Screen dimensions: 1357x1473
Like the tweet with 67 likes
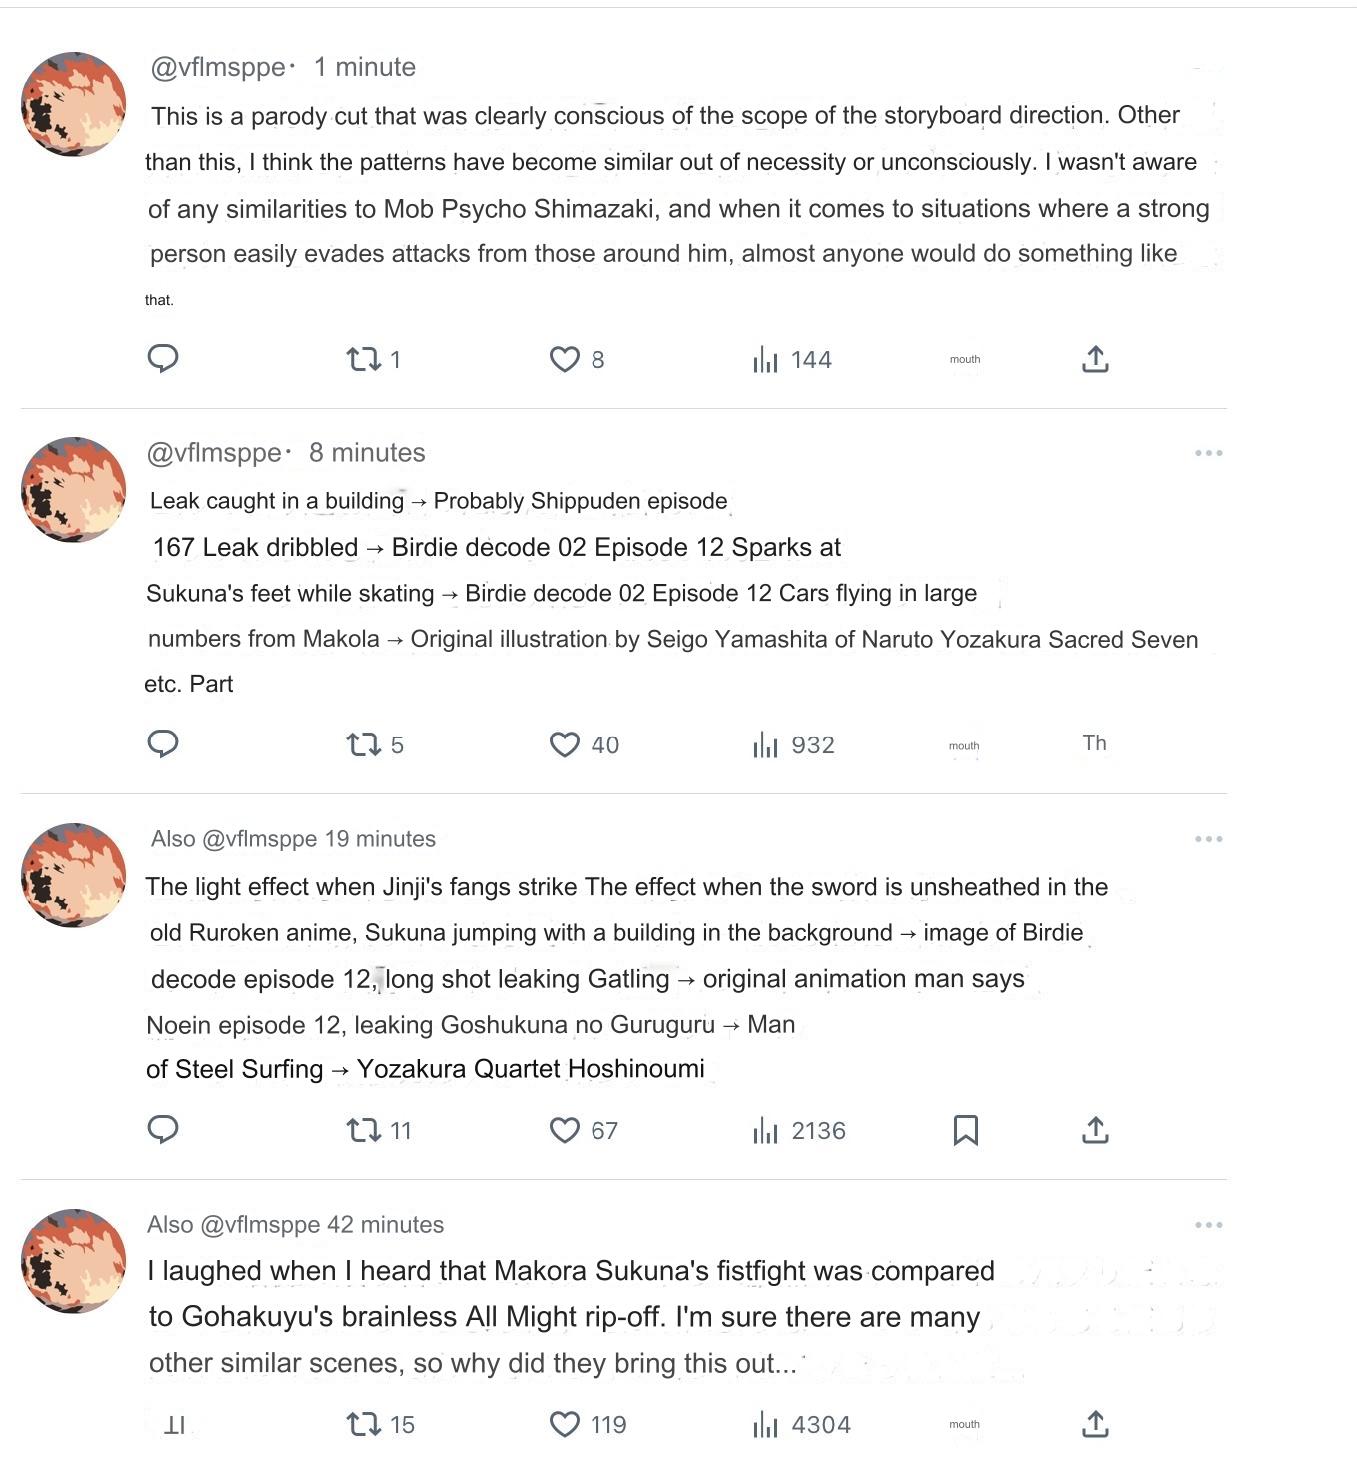[565, 1131]
